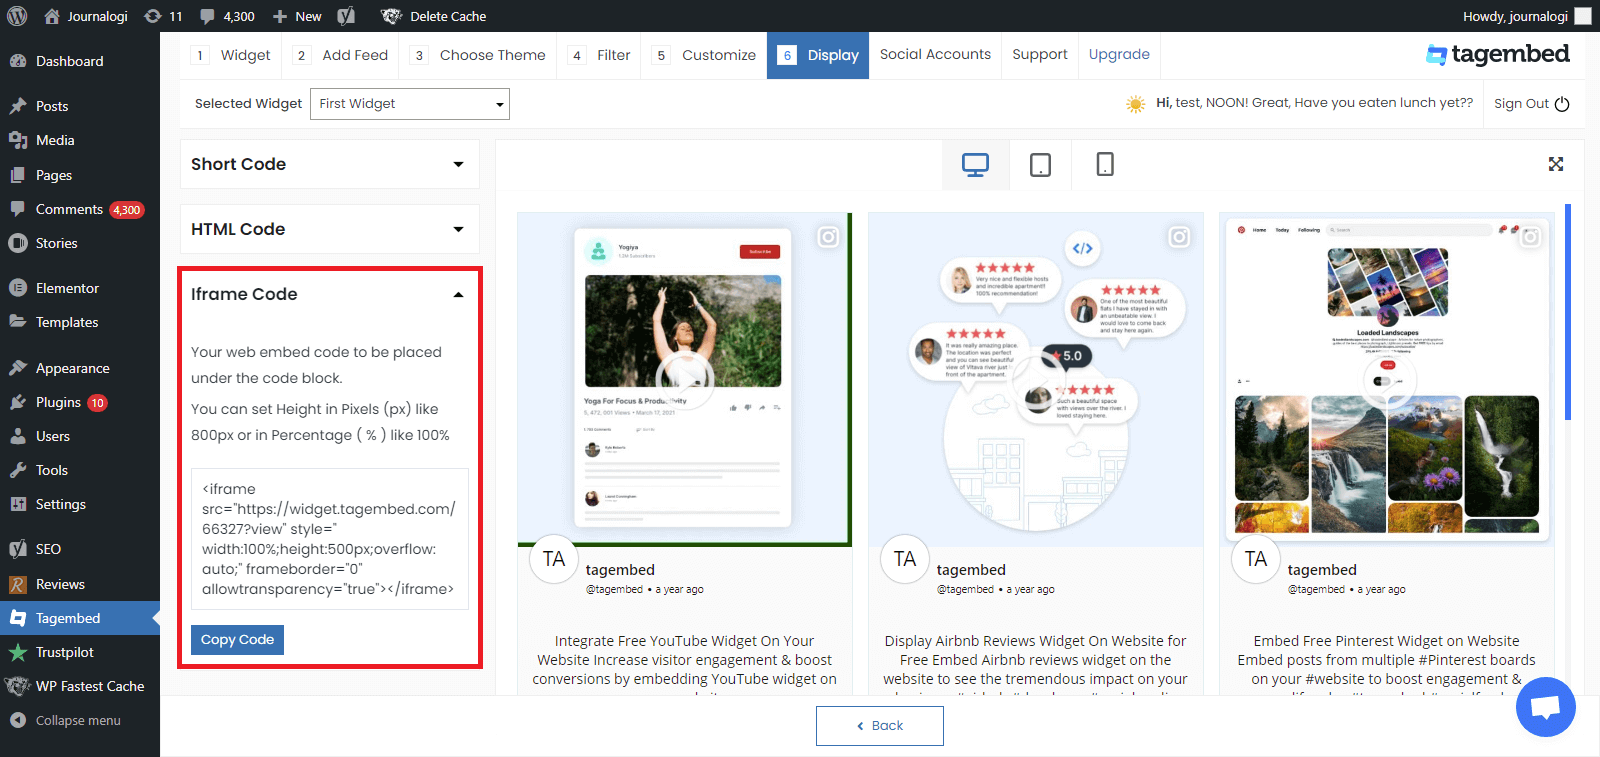Screen dimensions: 1600x757
Task: Open updates counter showing 11
Action: [163, 16]
